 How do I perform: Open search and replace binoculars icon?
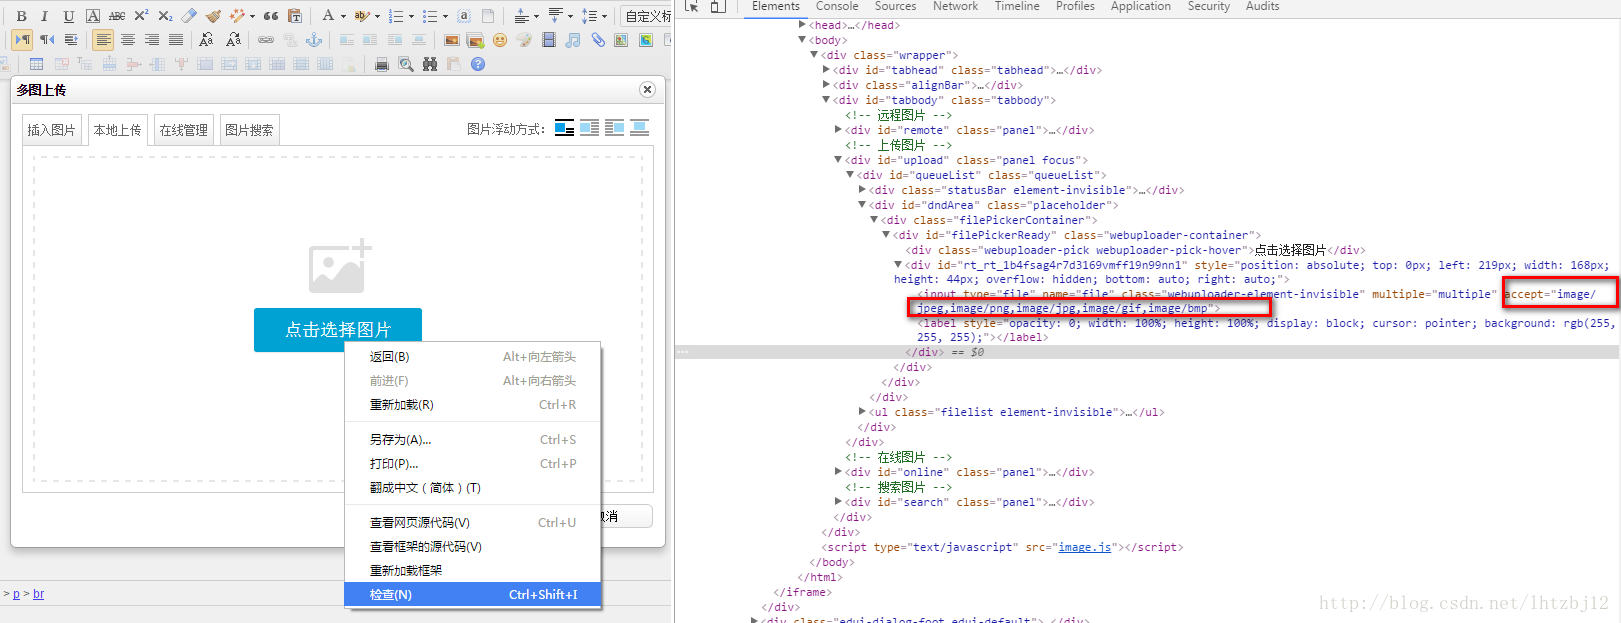[430, 64]
